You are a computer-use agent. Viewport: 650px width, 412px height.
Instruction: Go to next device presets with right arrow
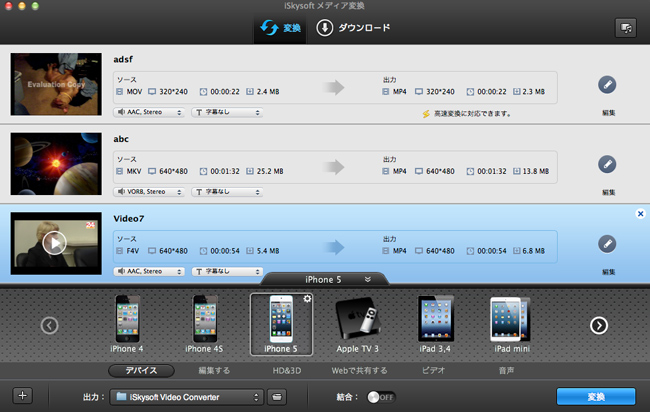(599, 325)
